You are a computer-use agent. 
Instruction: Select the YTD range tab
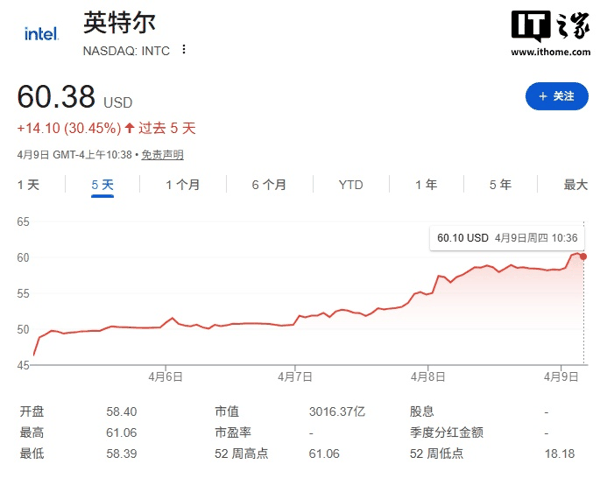351,185
